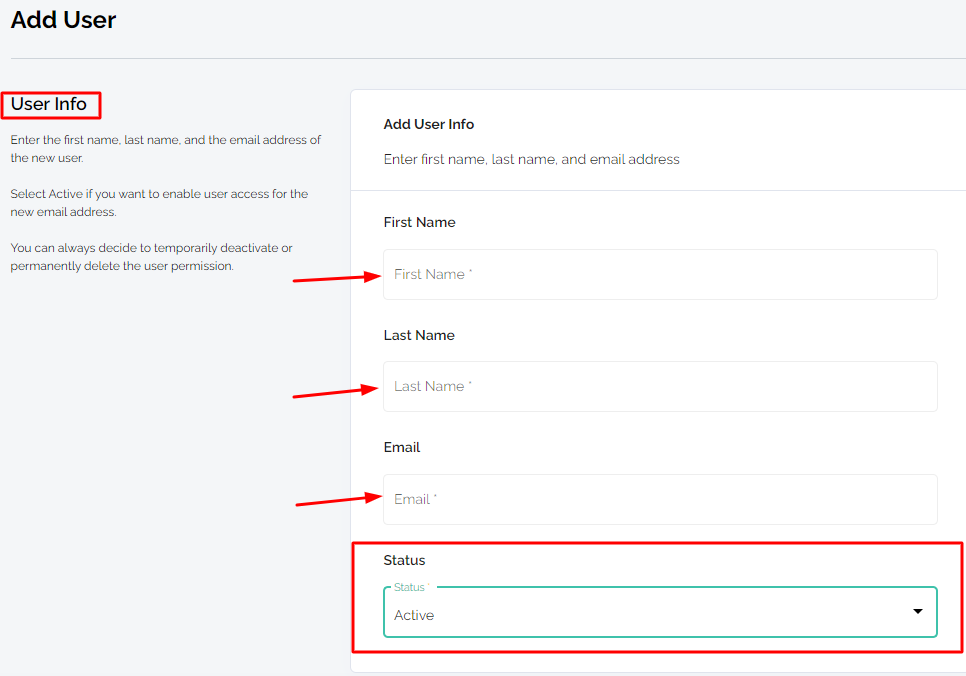Viewport: 966px width, 676px height.
Task: Click the Add User Info card title
Action: pos(428,124)
